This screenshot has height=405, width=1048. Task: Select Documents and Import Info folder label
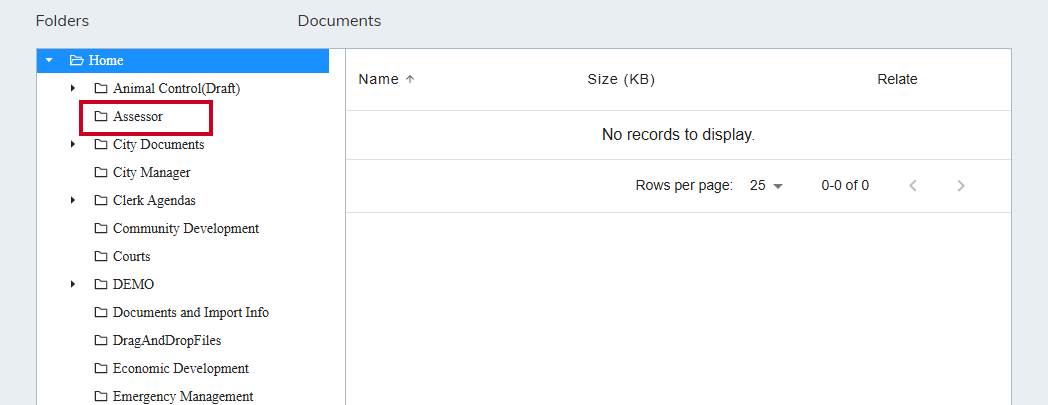click(x=191, y=313)
